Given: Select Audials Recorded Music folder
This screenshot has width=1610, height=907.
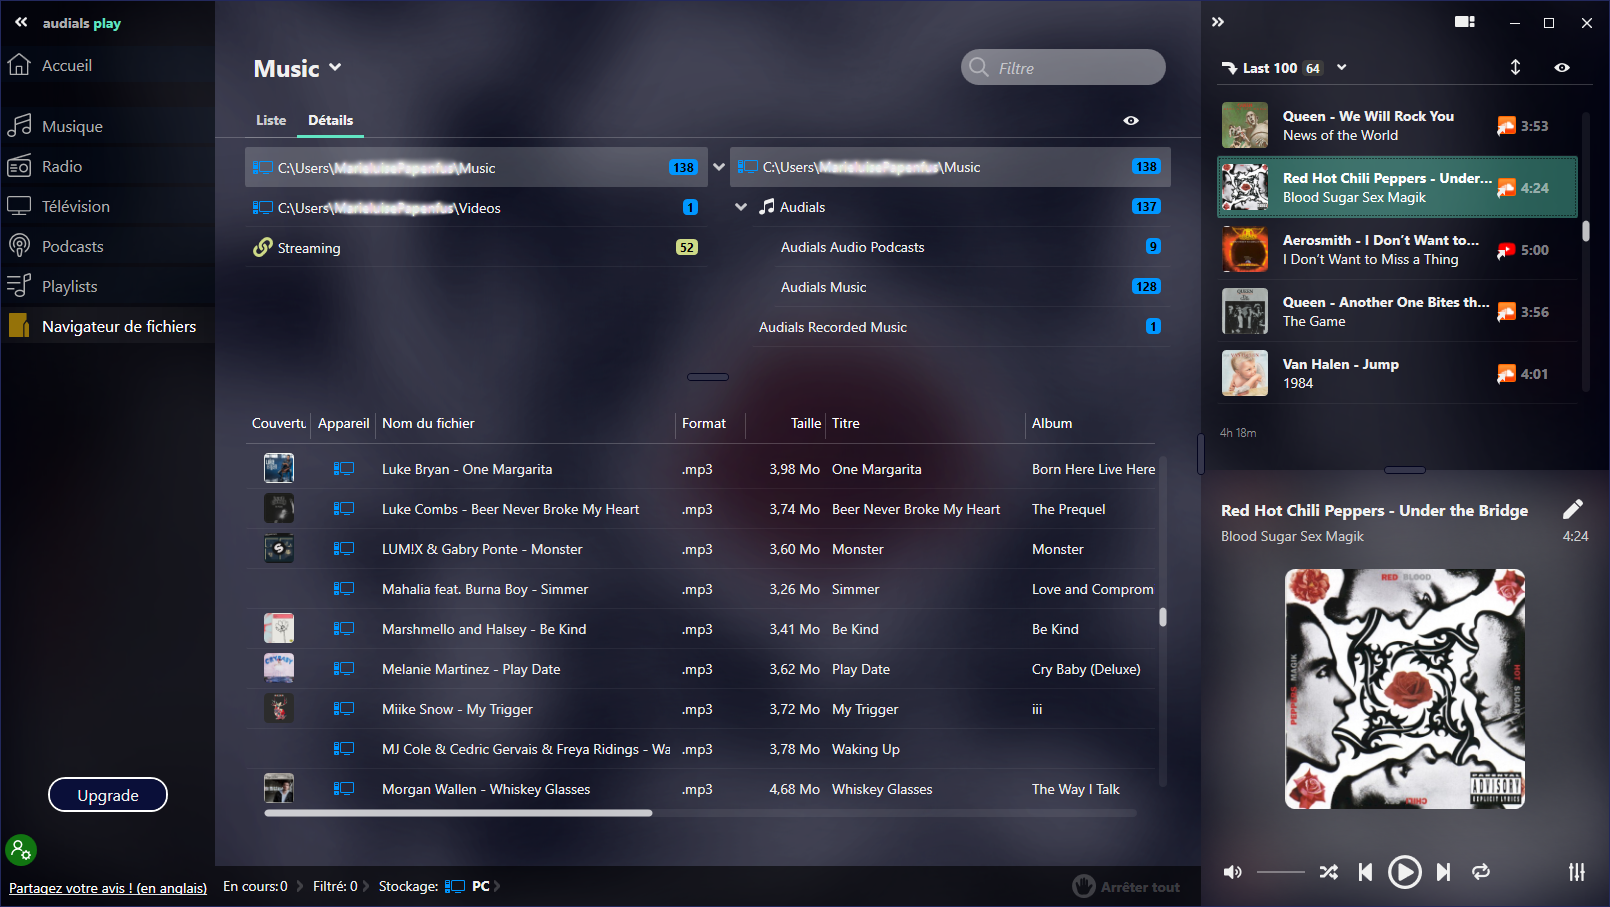Looking at the screenshot, I should tap(832, 327).
